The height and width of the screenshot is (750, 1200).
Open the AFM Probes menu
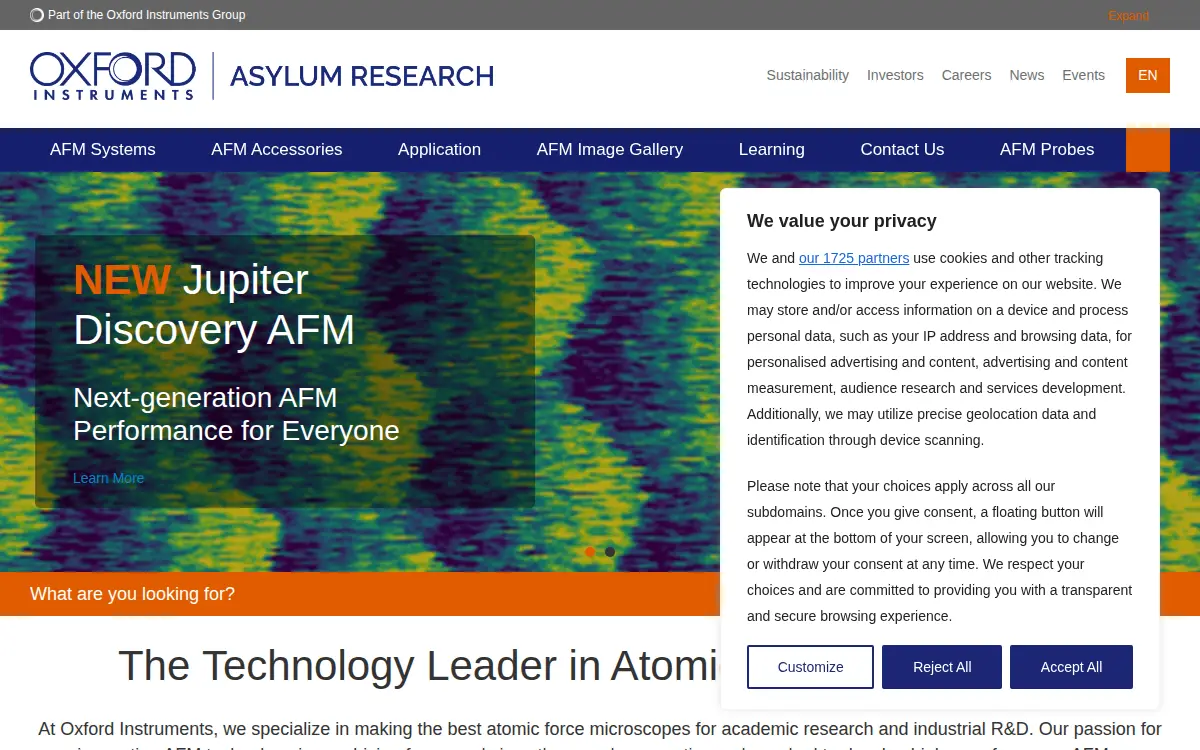[1047, 150]
